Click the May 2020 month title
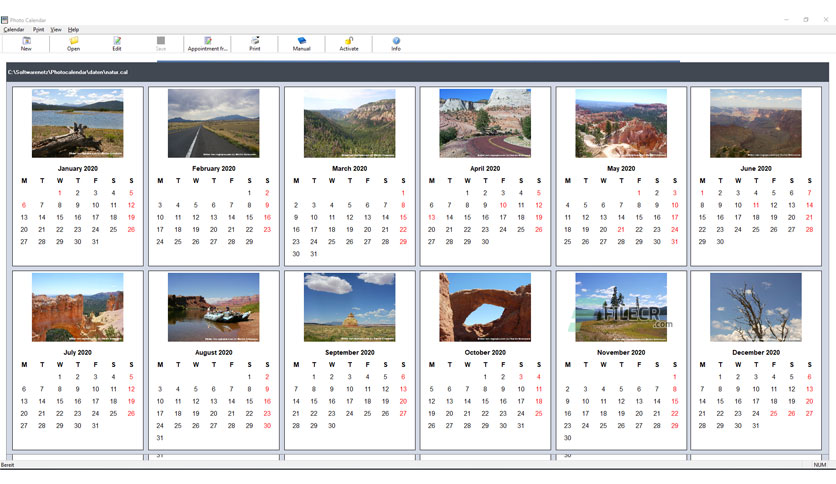The height and width of the screenshot is (484, 836). pos(621,168)
